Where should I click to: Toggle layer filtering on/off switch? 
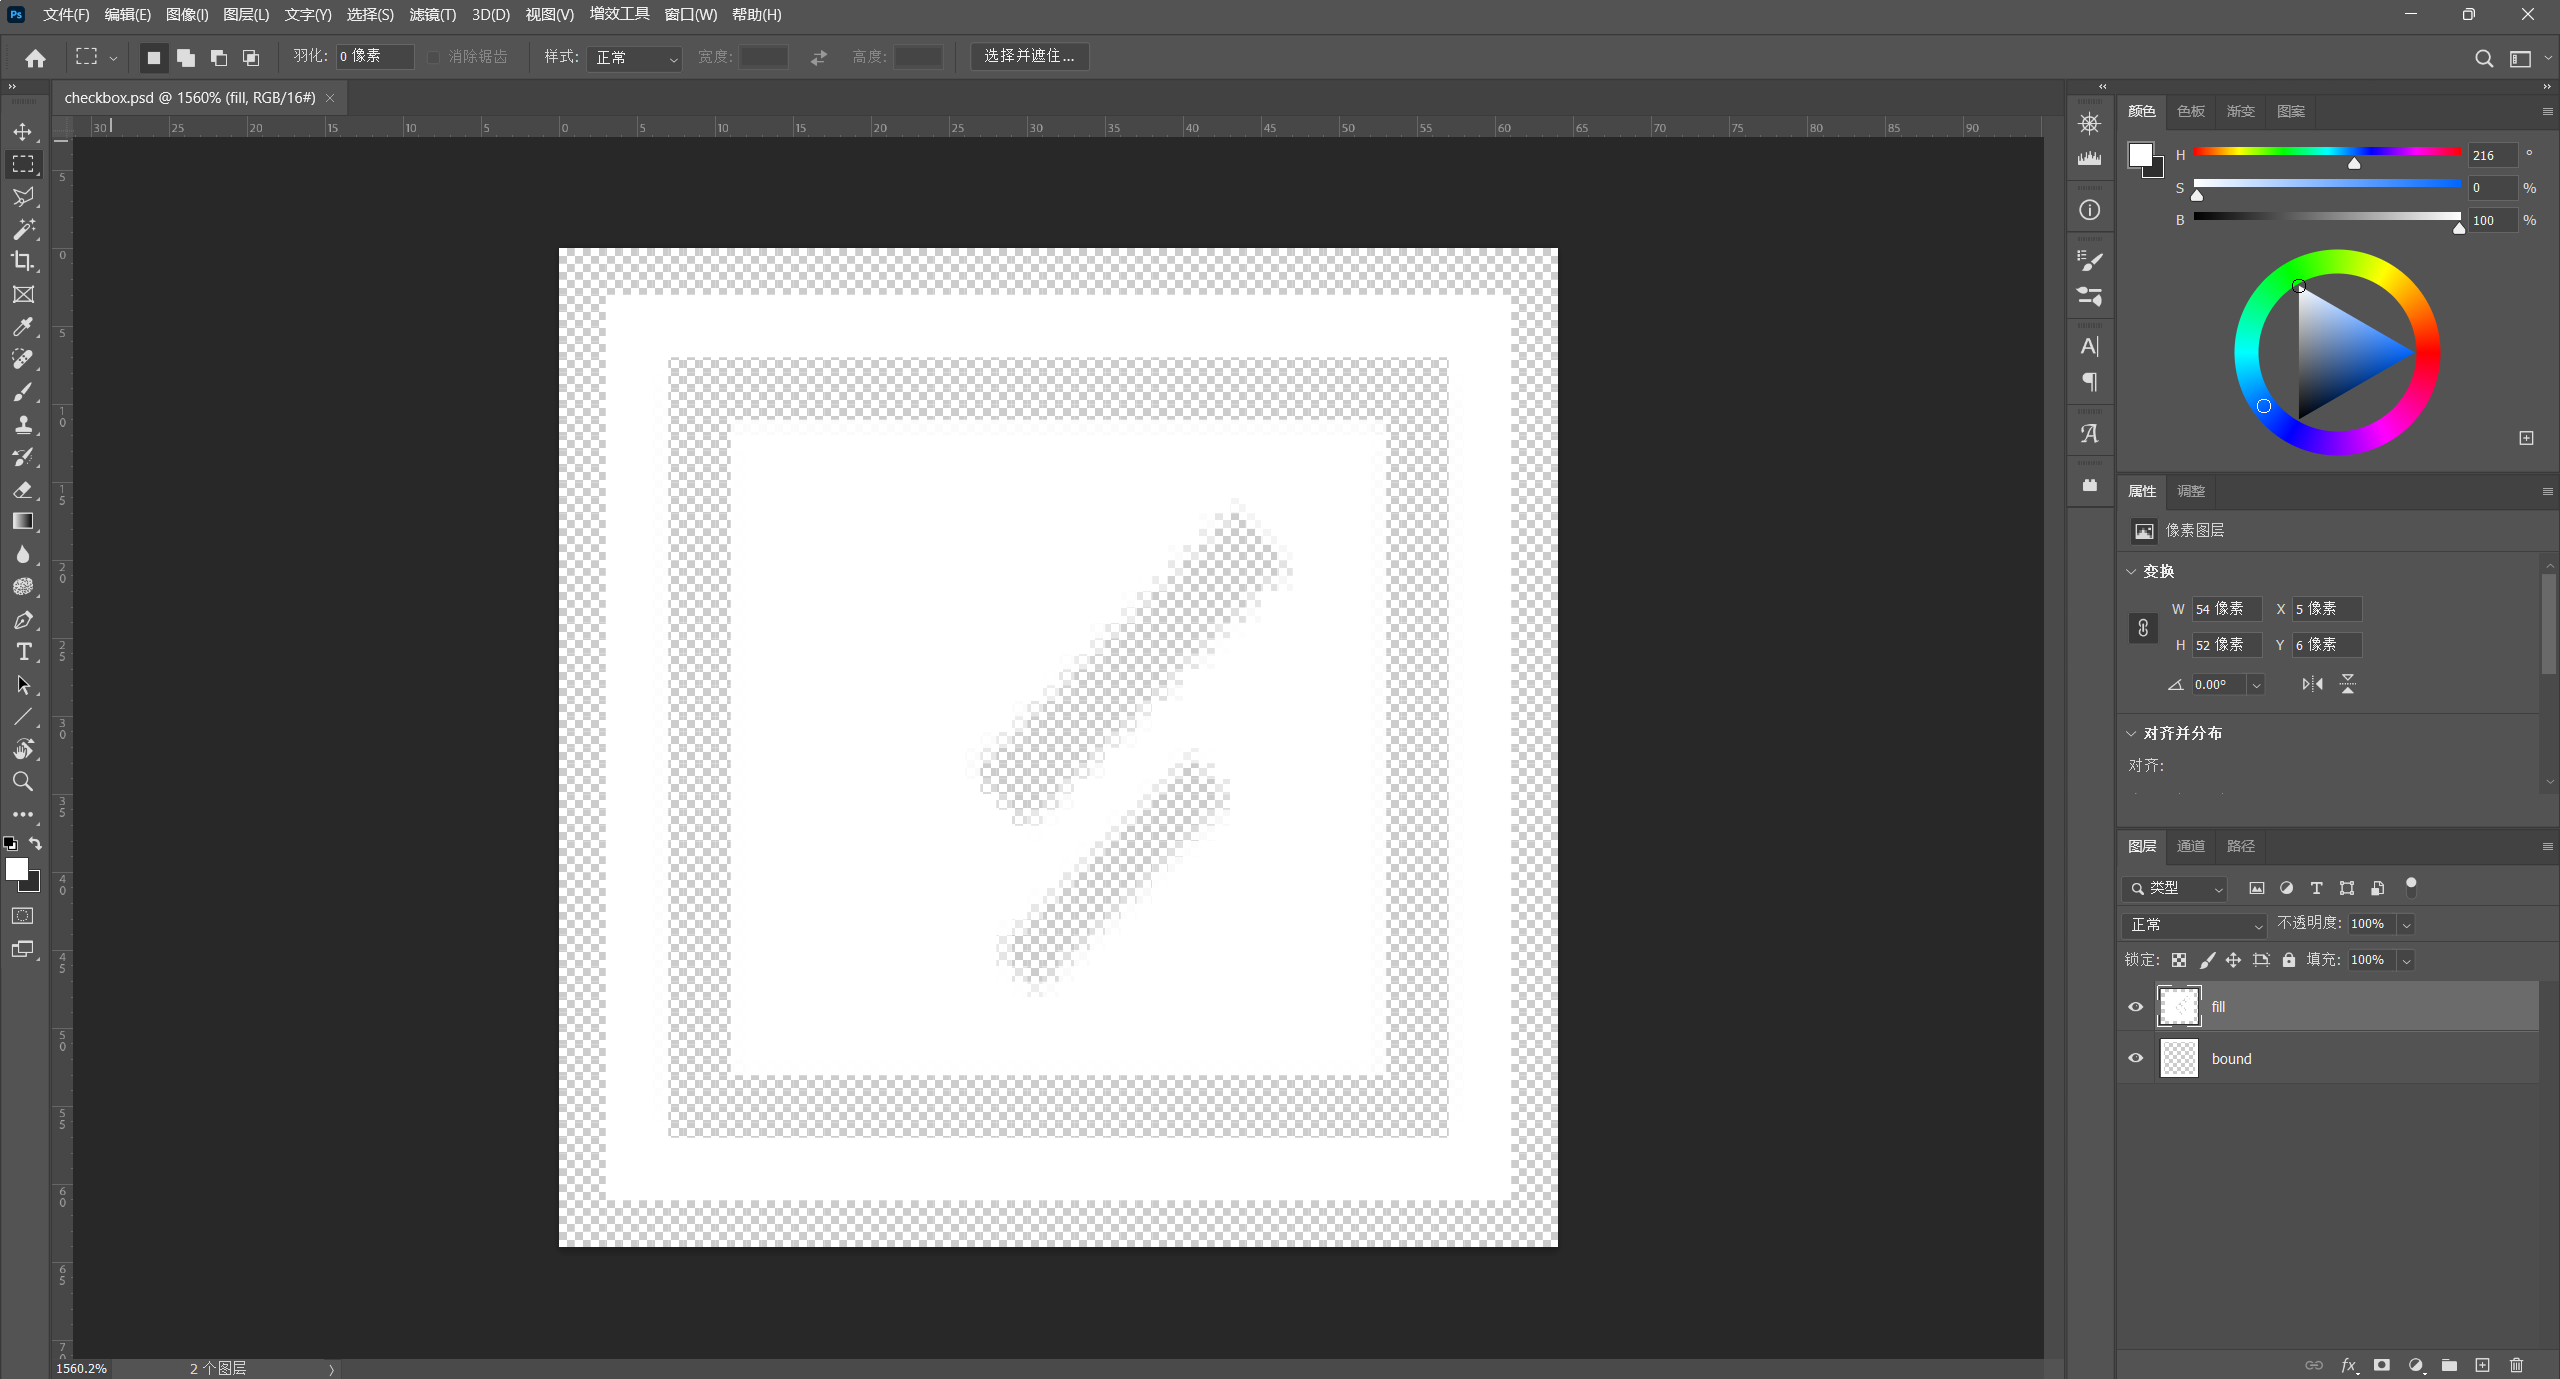coord(2411,887)
